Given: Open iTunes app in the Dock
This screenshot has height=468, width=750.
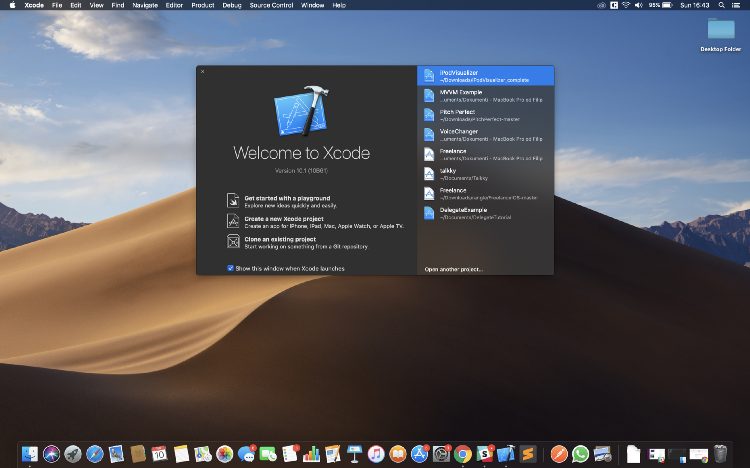Looking at the screenshot, I should pos(376,454).
